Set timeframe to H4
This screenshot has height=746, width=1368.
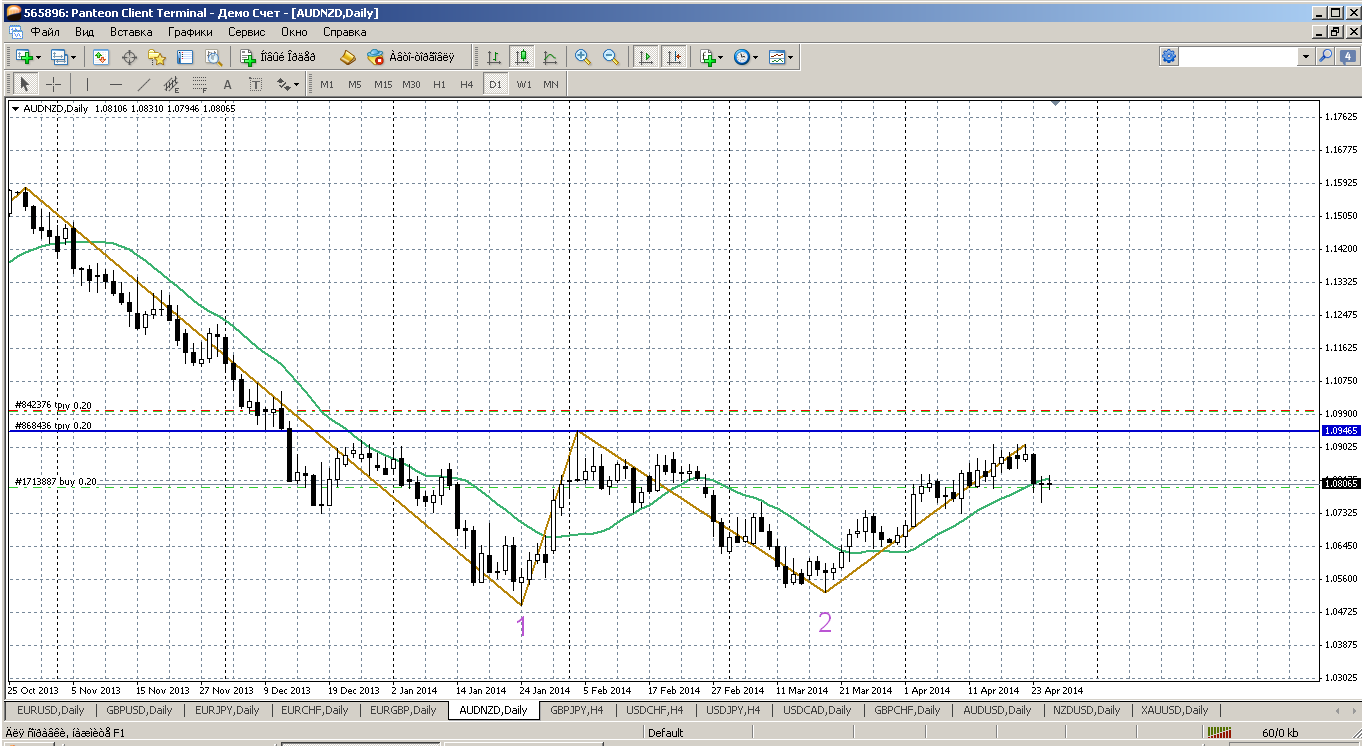[x=466, y=85]
